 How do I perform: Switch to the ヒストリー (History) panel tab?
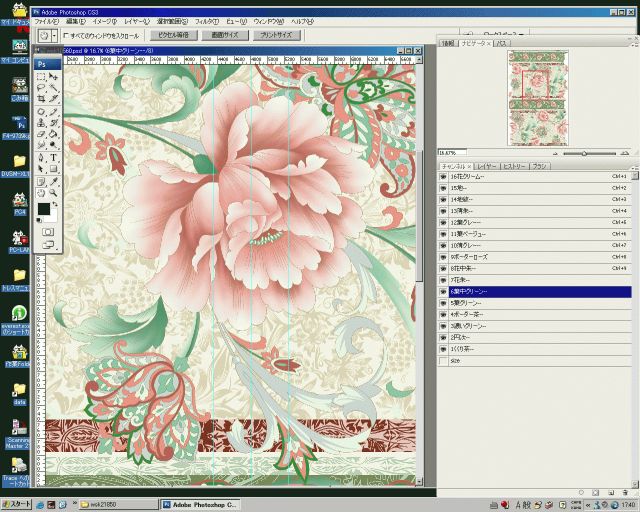(513, 165)
